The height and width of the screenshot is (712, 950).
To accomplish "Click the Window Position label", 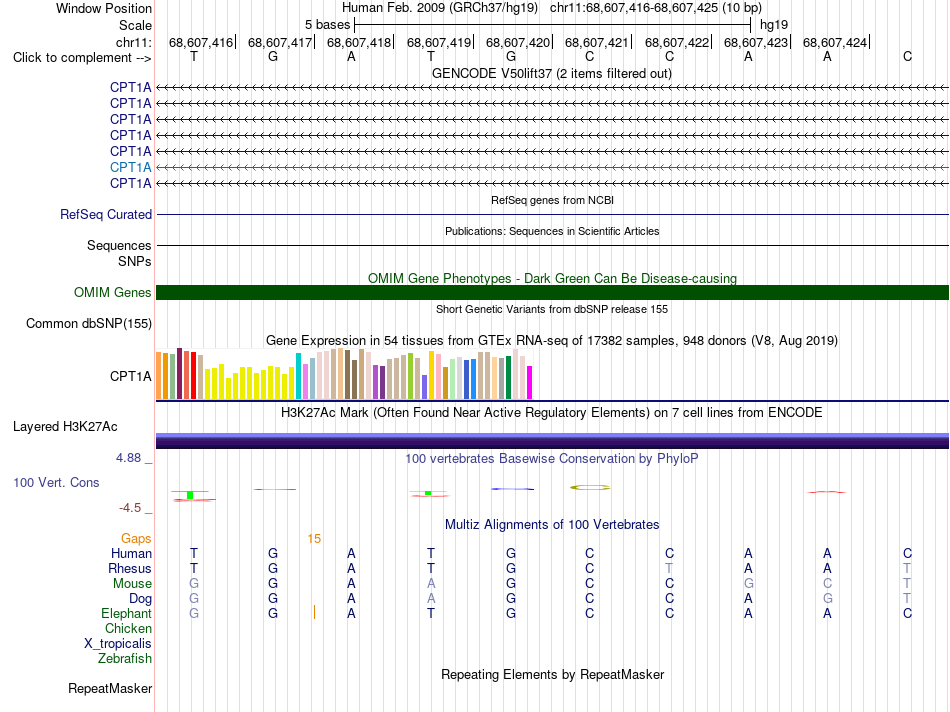I will [104, 8].
